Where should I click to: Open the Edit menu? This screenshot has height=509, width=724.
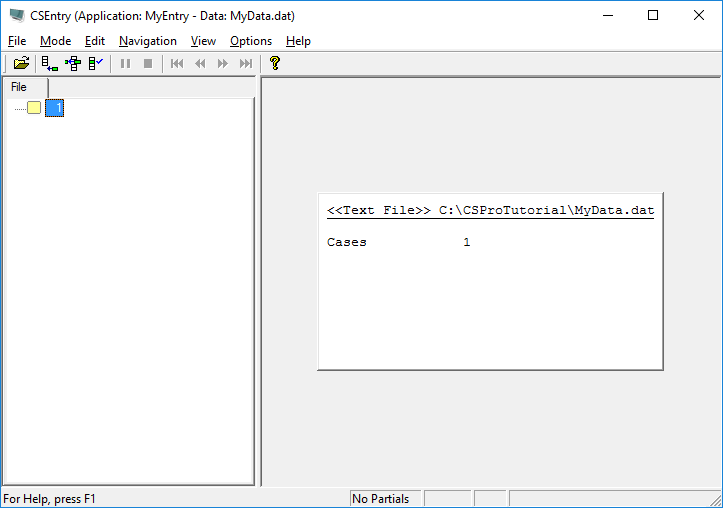pyautogui.click(x=95, y=41)
